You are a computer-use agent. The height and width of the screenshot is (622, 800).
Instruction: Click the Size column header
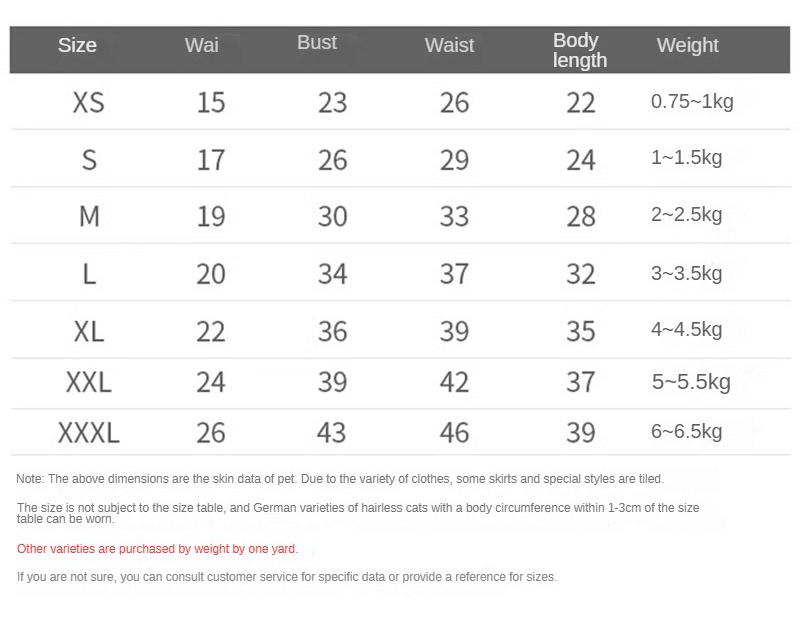pos(77,45)
